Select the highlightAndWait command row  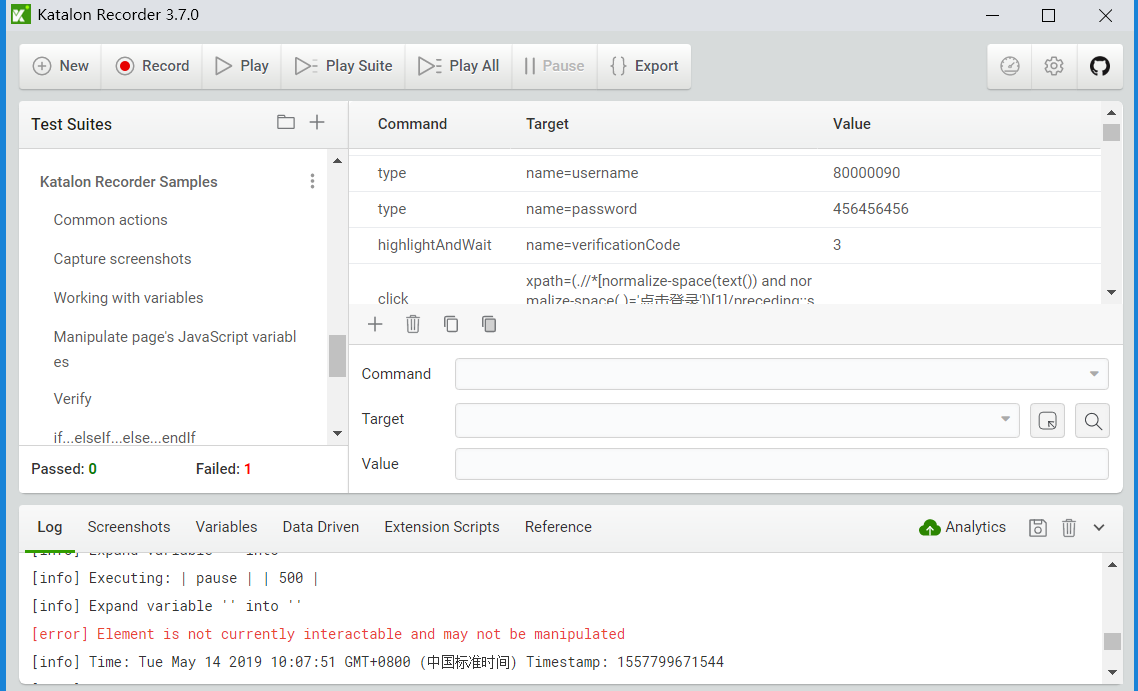coord(724,245)
